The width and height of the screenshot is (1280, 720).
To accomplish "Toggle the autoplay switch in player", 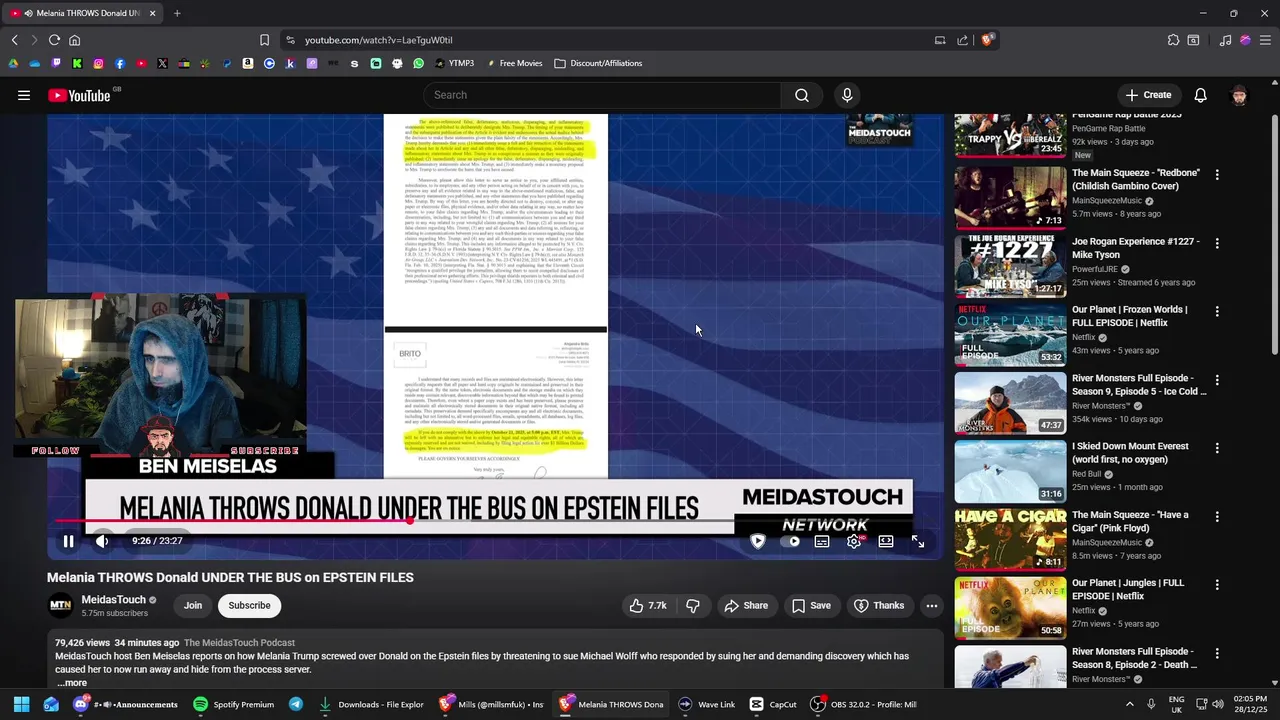I will (x=791, y=541).
